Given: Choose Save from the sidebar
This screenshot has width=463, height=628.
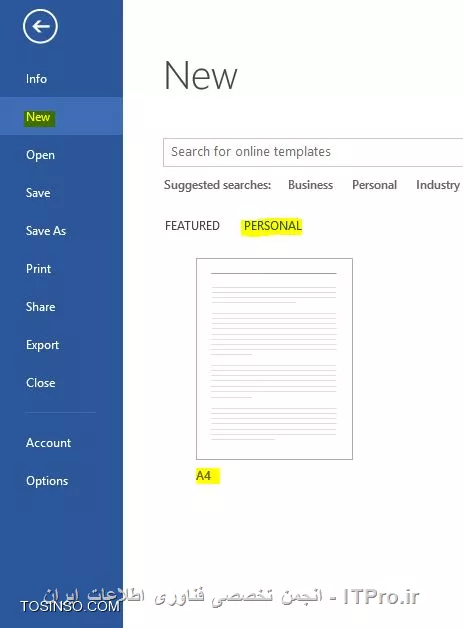Looking at the screenshot, I should coord(38,193).
